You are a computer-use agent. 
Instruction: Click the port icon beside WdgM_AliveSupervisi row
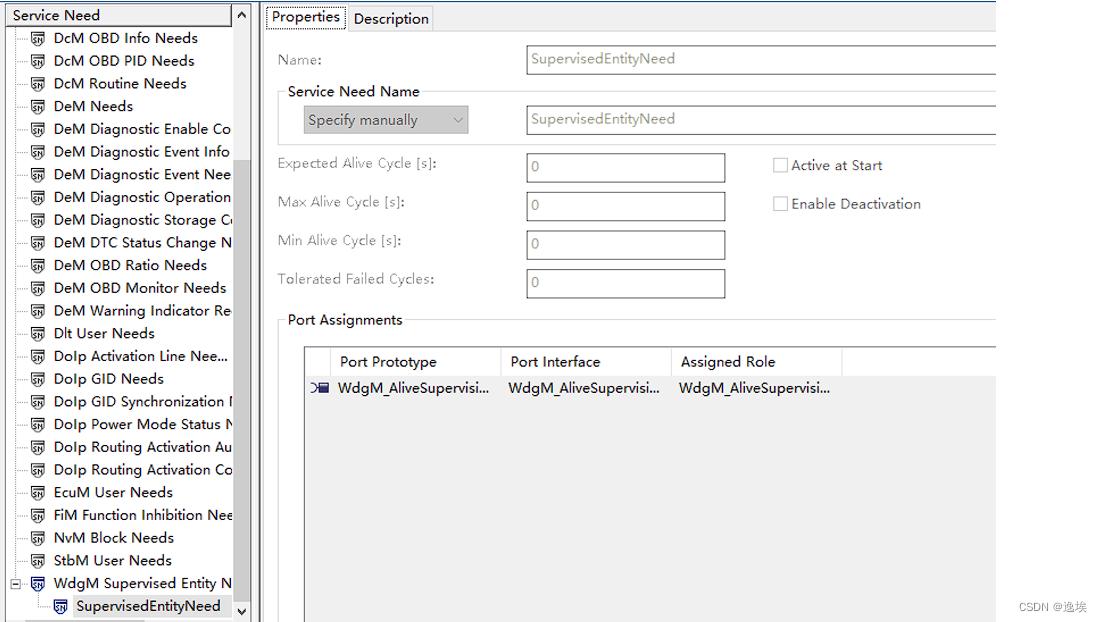pyautogui.click(x=318, y=388)
